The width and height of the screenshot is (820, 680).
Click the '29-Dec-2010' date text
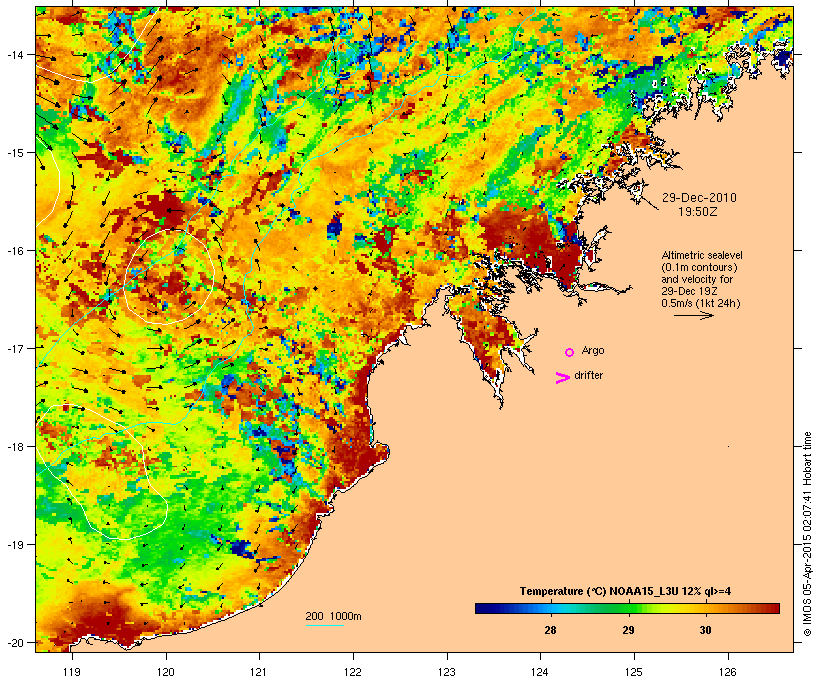coord(699,198)
